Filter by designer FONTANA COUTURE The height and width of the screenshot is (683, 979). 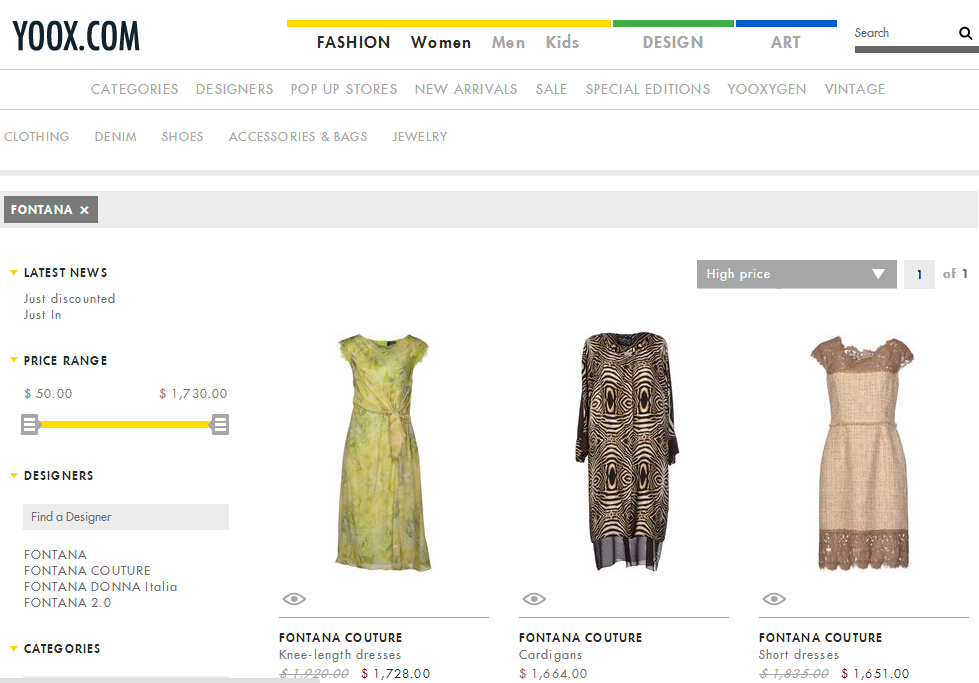click(87, 571)
